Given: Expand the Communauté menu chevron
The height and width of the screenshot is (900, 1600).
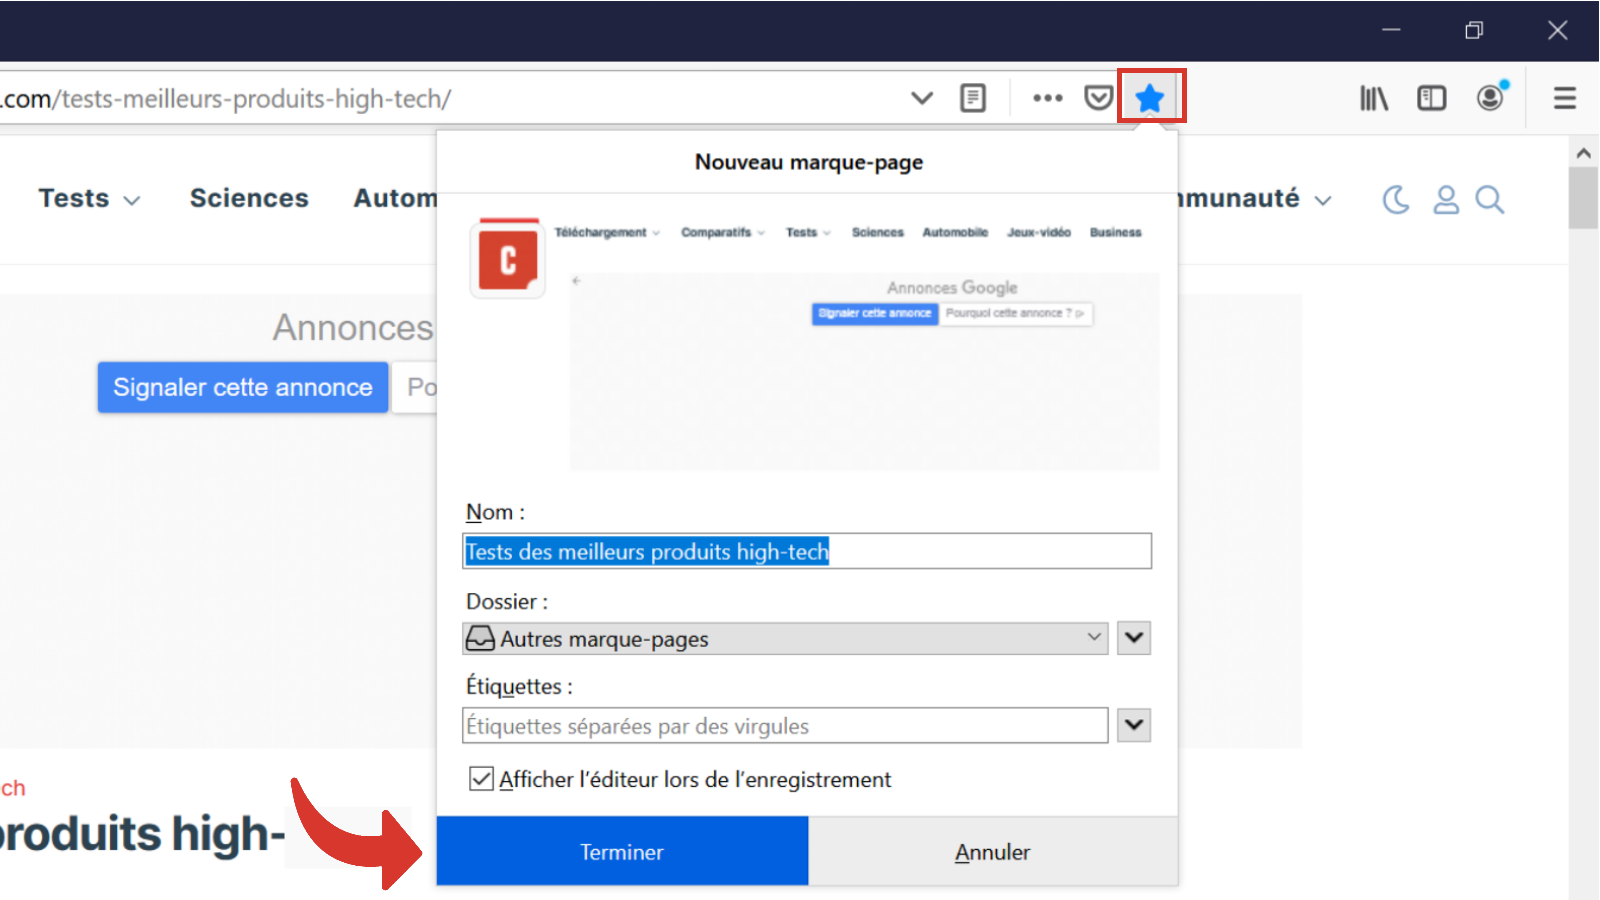Looking at the screenshot, I should coord(1323,200).
